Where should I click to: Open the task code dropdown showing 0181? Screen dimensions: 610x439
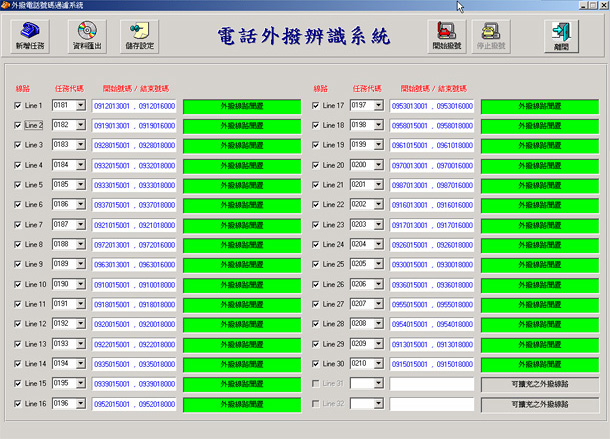[81, 105]
